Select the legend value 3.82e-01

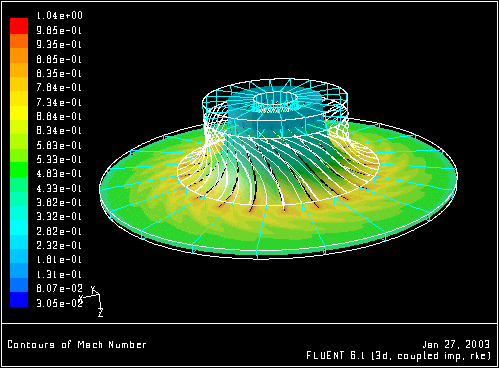[59, 202]
